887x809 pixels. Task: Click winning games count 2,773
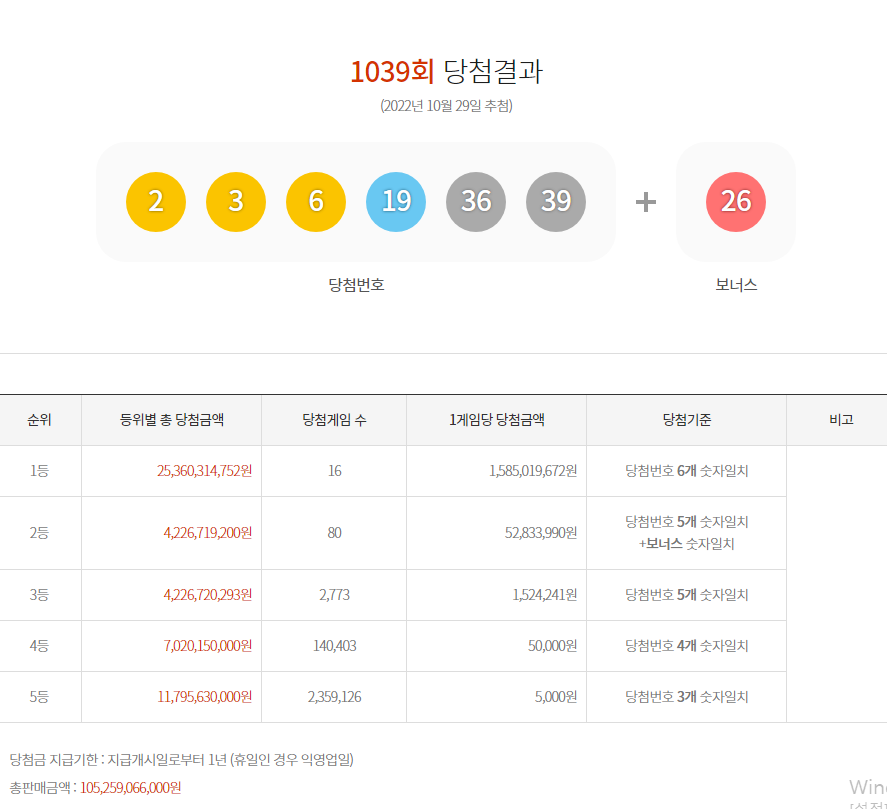(x=334, y=595)
